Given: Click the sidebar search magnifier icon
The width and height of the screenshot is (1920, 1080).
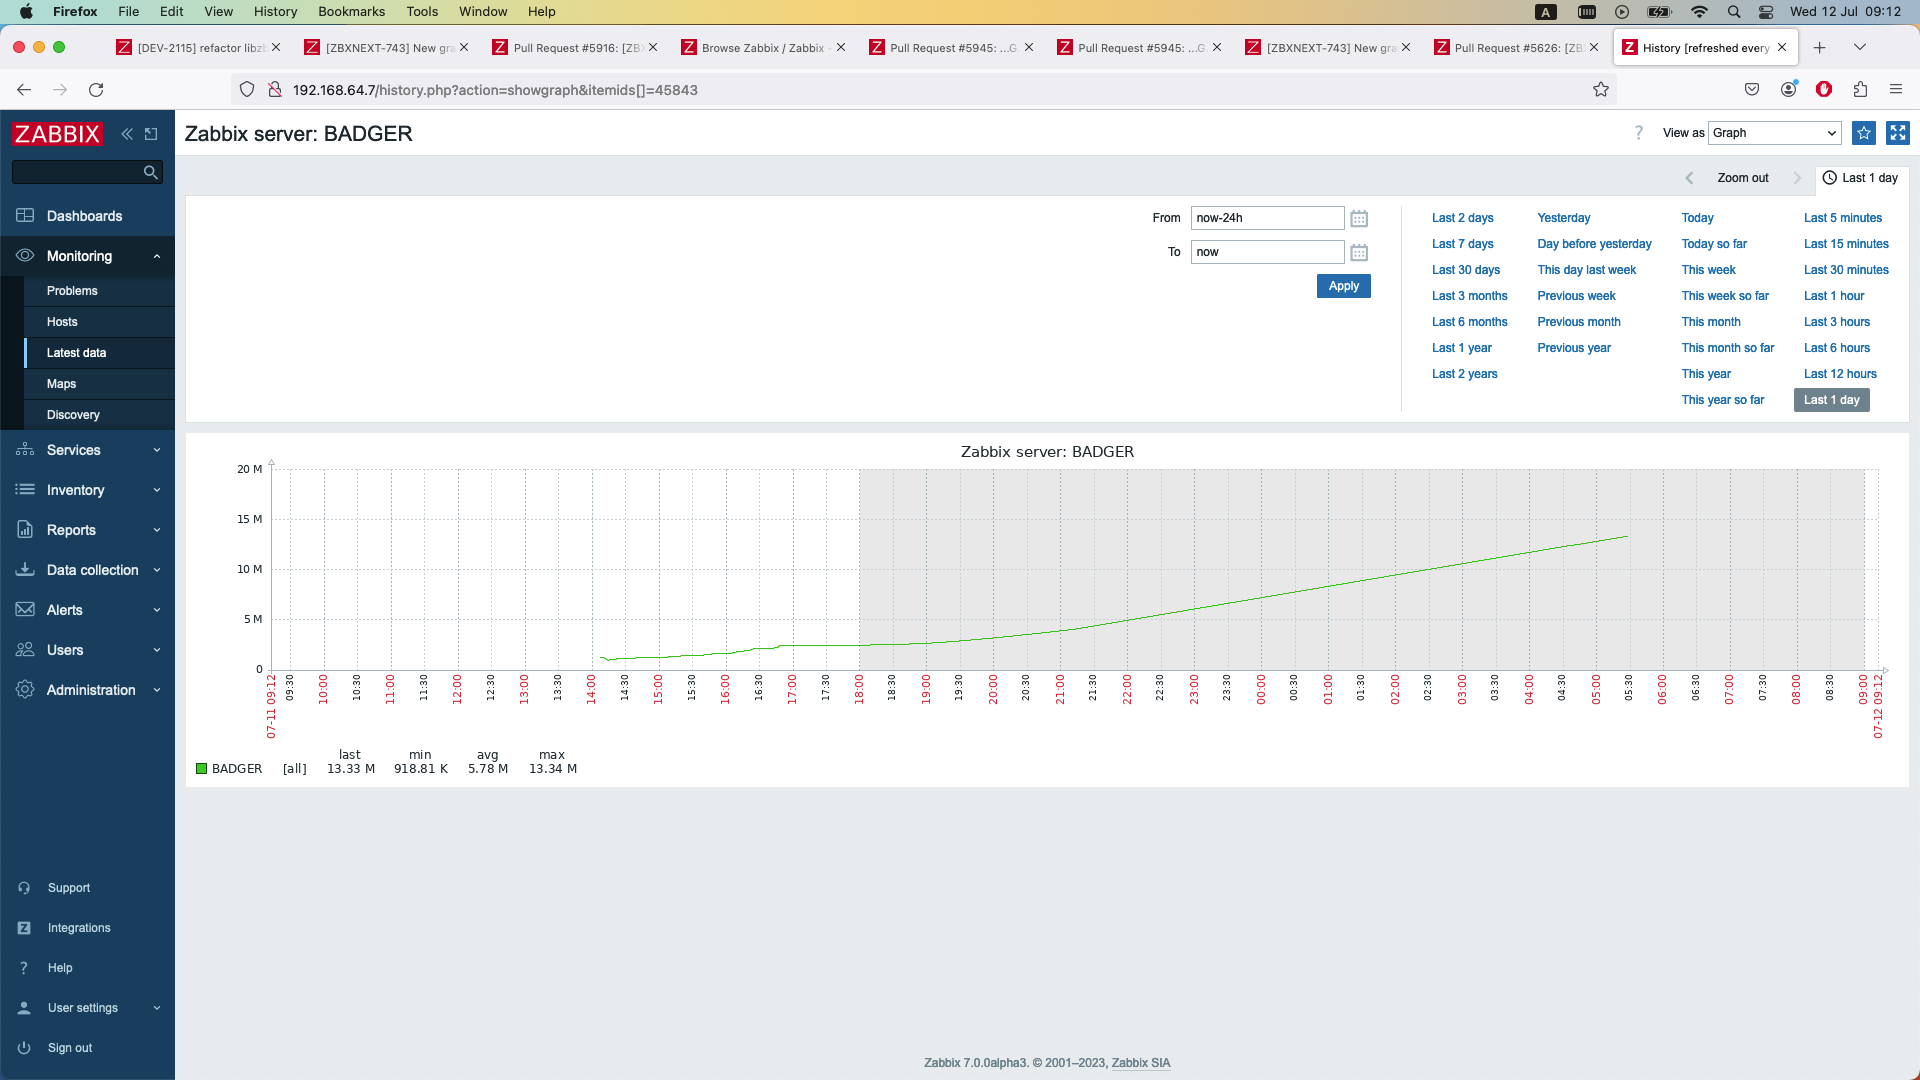Looking at the screenshot, I should tap(150, 172).
